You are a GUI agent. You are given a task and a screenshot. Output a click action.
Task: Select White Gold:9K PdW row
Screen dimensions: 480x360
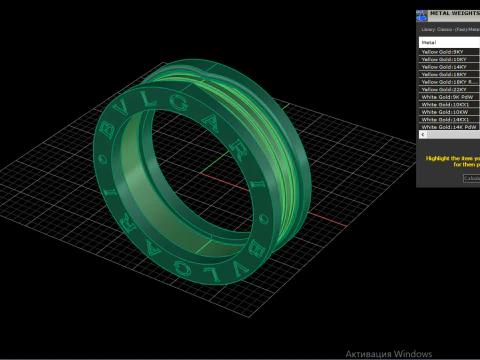pos(449,97)
